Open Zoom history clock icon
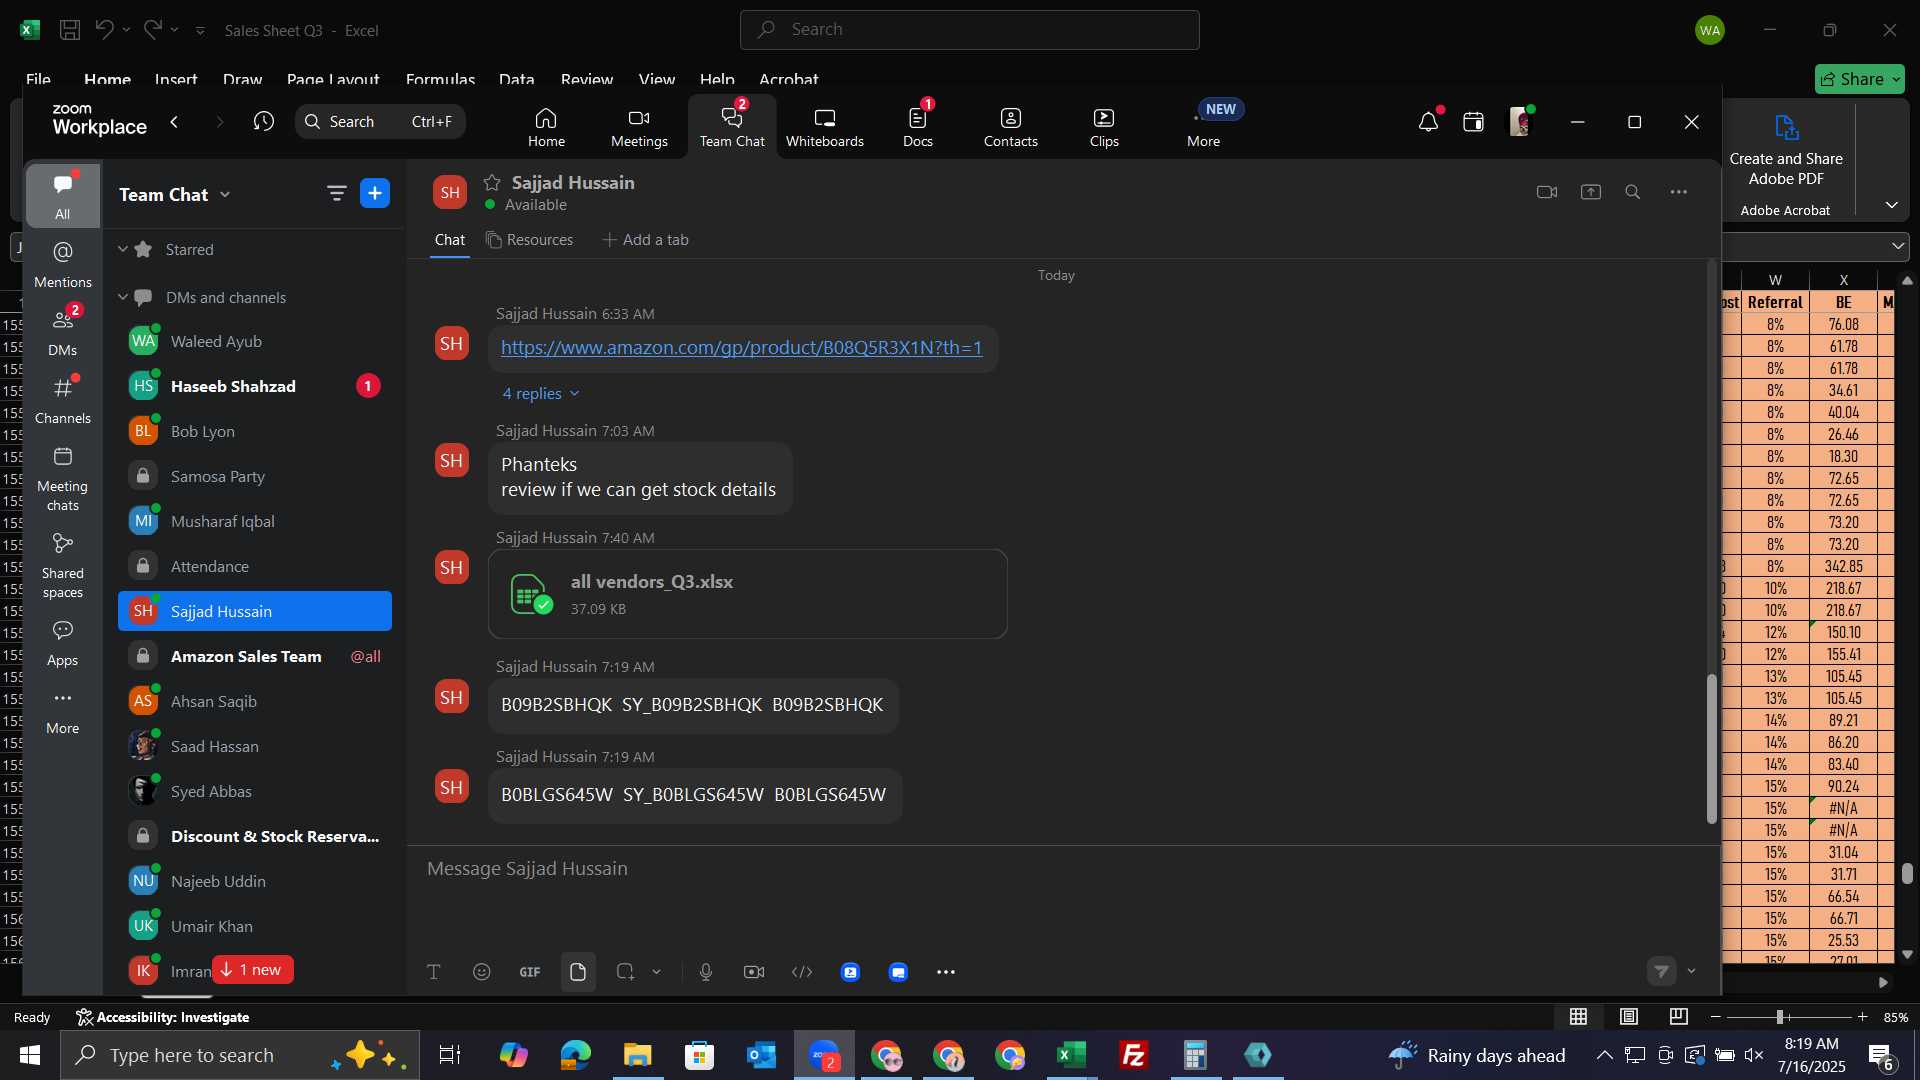Image resolution: width=1920 pixels, height=1080 pixels. (x=264, y=121)
